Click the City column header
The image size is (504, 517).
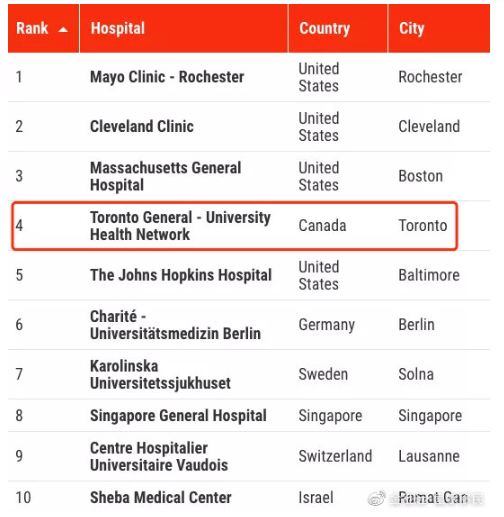tap(439, 28)
